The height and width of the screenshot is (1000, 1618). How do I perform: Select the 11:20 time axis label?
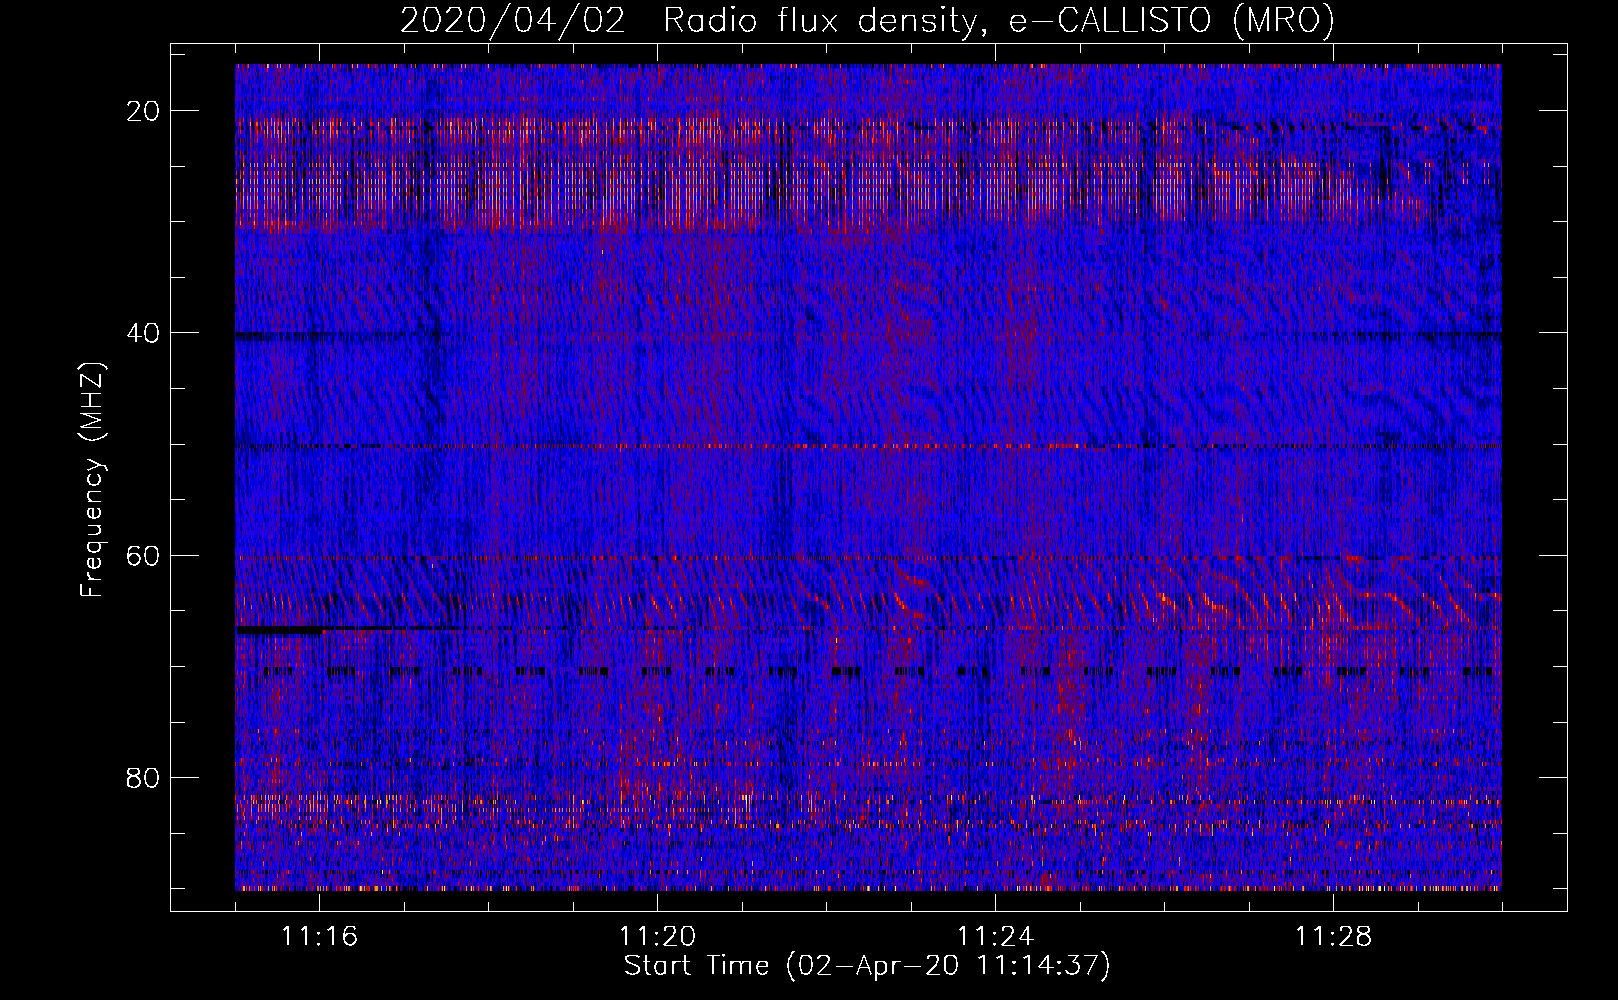pos(657,937)
